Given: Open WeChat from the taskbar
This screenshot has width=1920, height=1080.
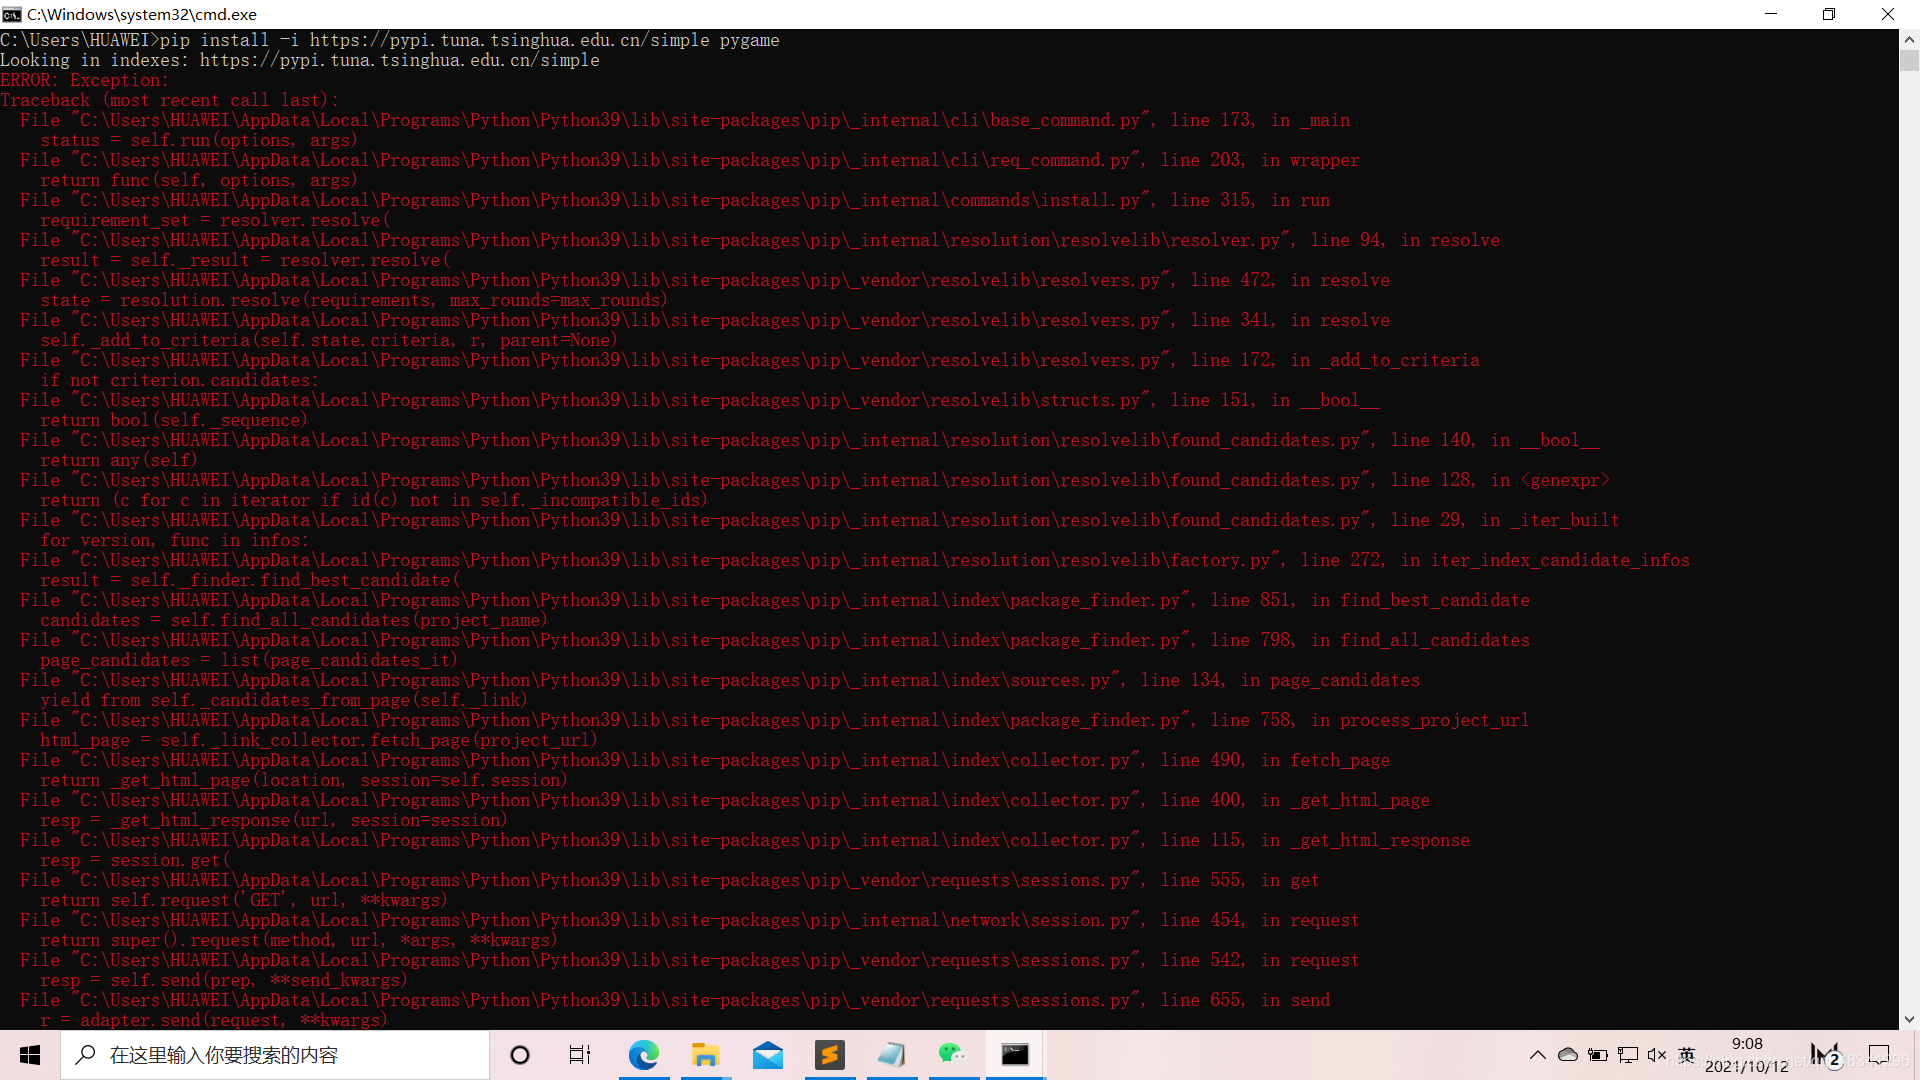Looking at the screenshot, I should coord(952,1055).
